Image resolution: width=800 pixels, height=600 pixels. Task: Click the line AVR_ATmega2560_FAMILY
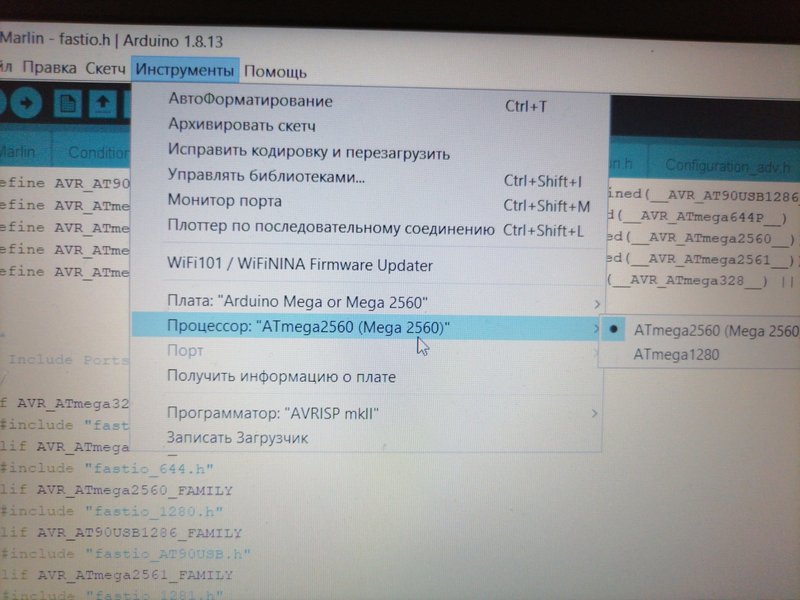coord(135,490)
